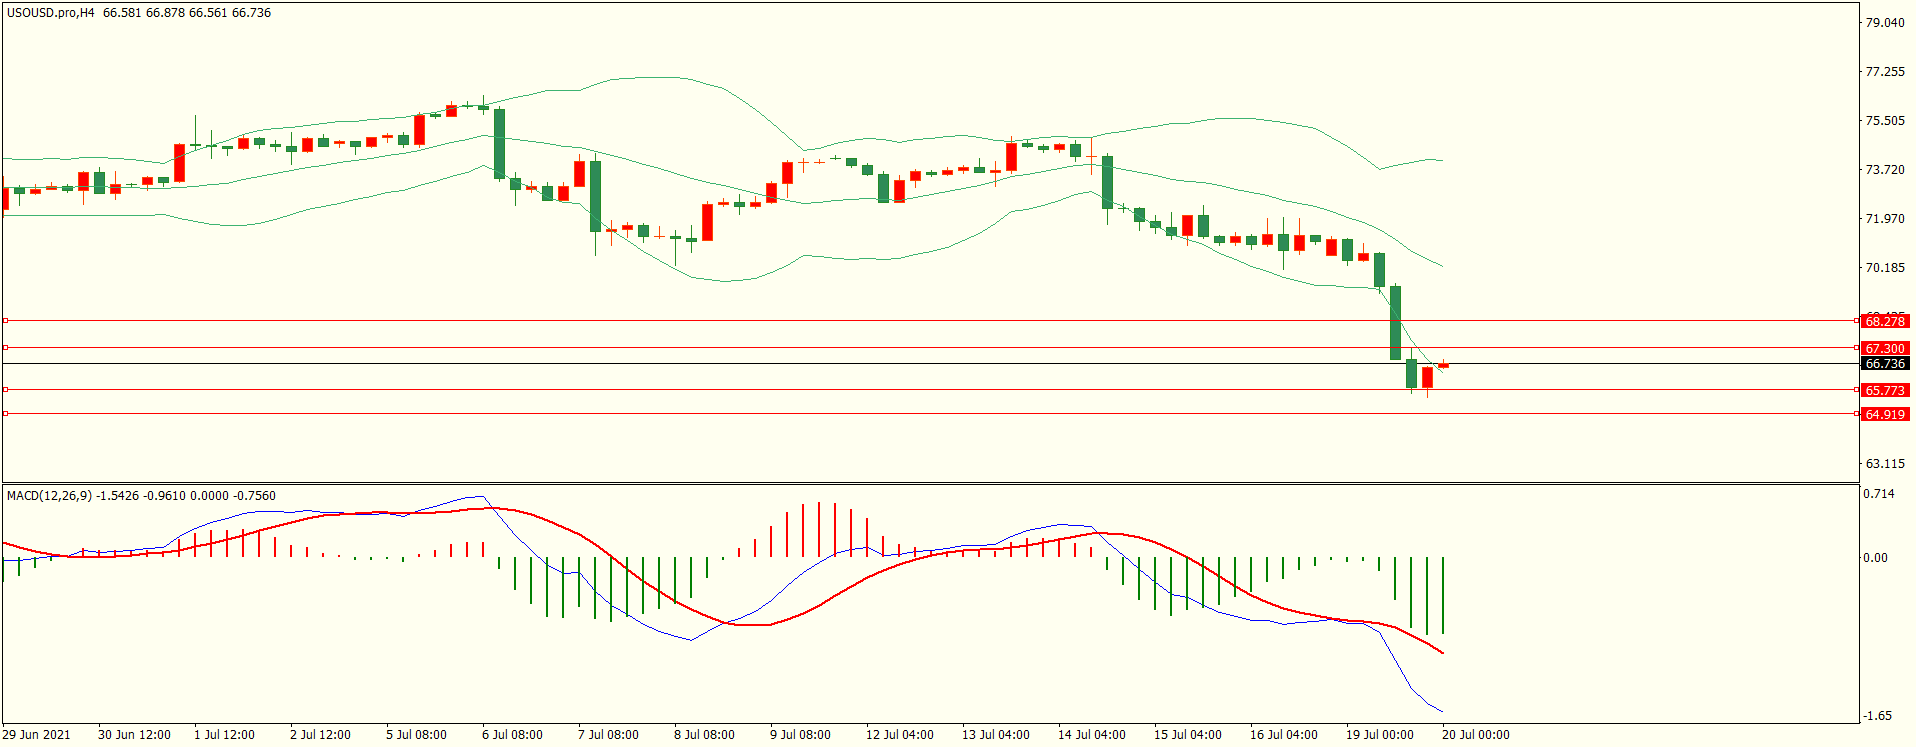The height and width of the screenshot is (747, 1916).
Task: Click the 0.00 MACD scale value
Action: tap(1875, 558)
